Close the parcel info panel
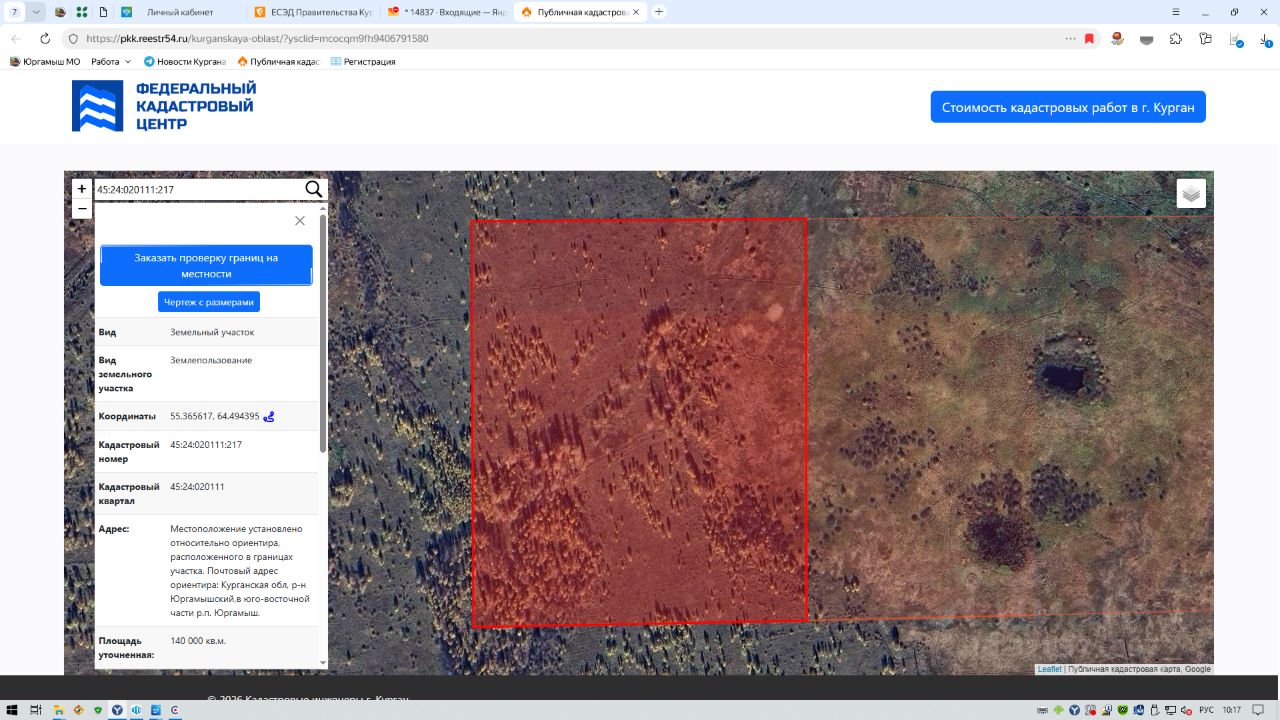The width and height of the screenshot is (1280, 720). pos(300,221)
